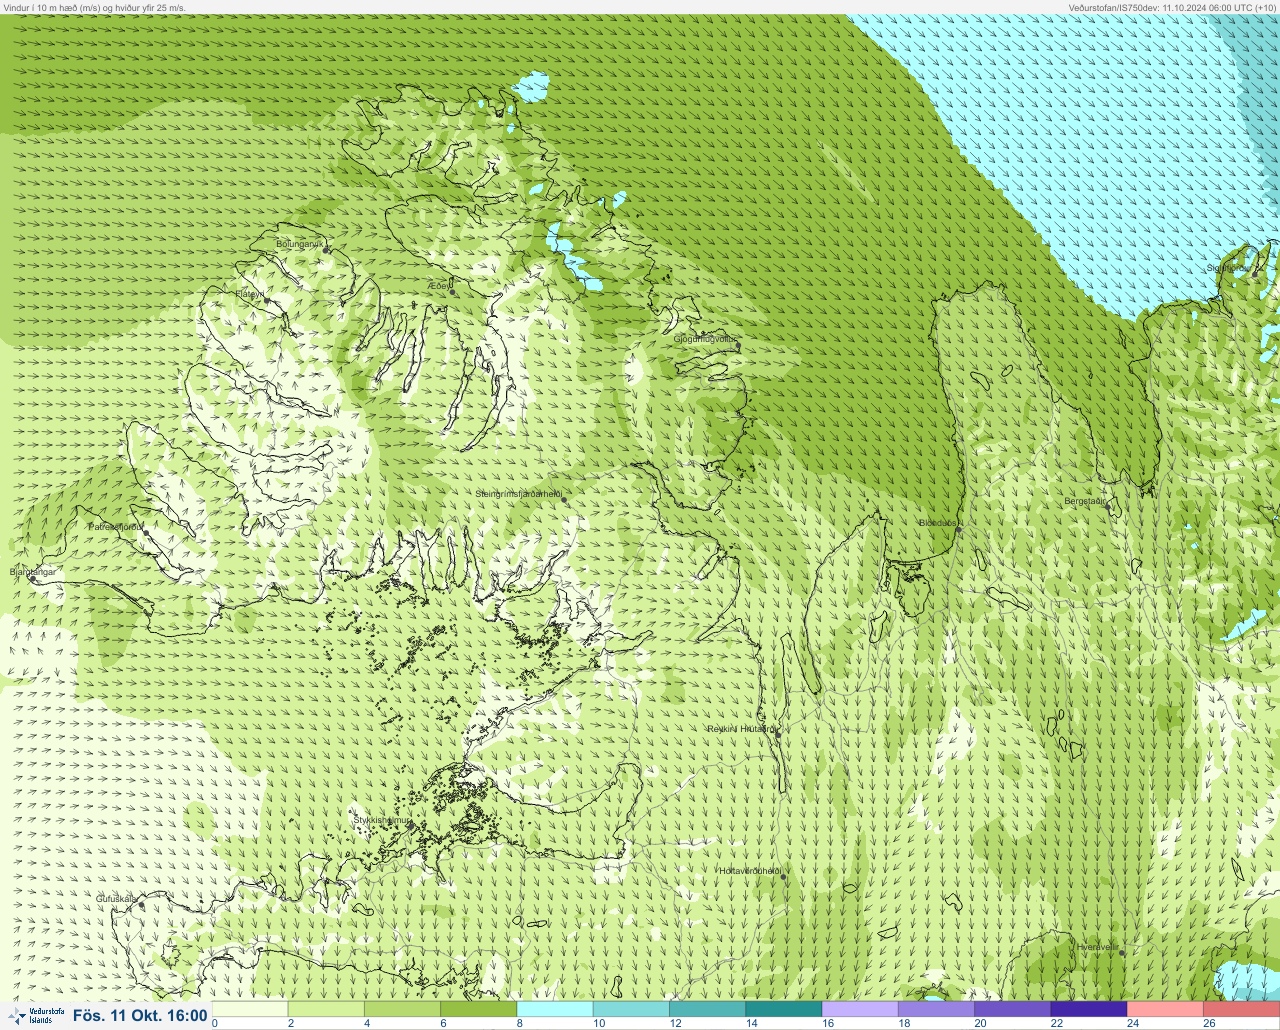Select the 10–12 m/s turquoise legend swatch
Viewport: 1280px width, 1030px height.
[631, 1009]
